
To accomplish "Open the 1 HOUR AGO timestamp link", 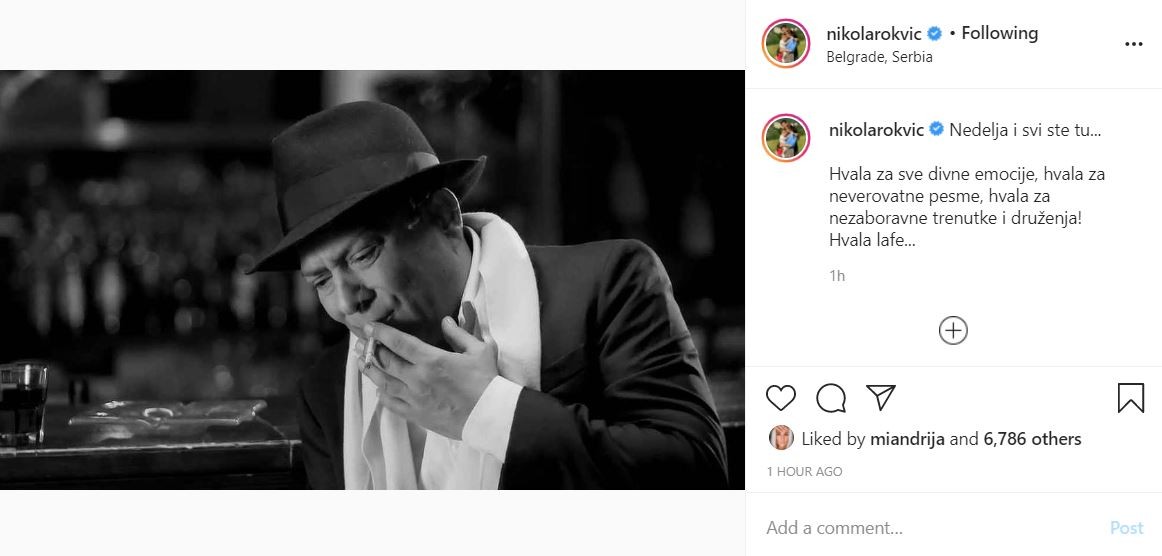I will (804, 471).
